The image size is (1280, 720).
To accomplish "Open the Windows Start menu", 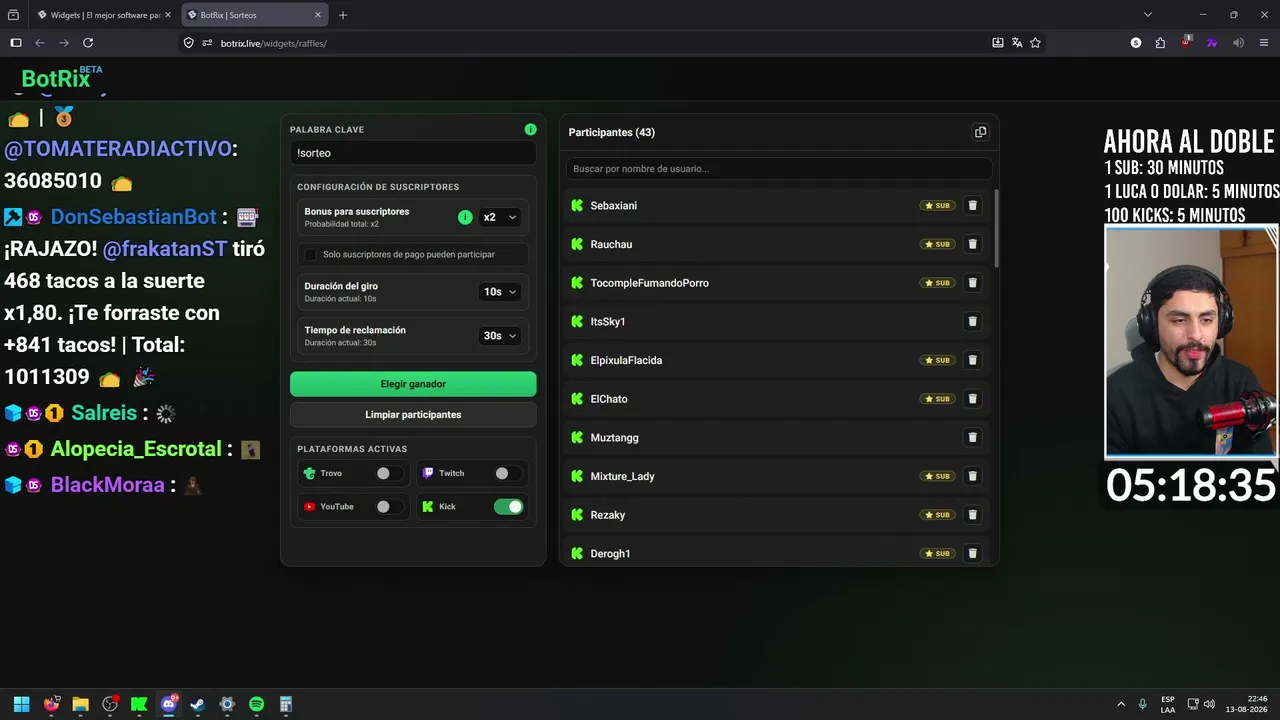I will pos(21,704).
